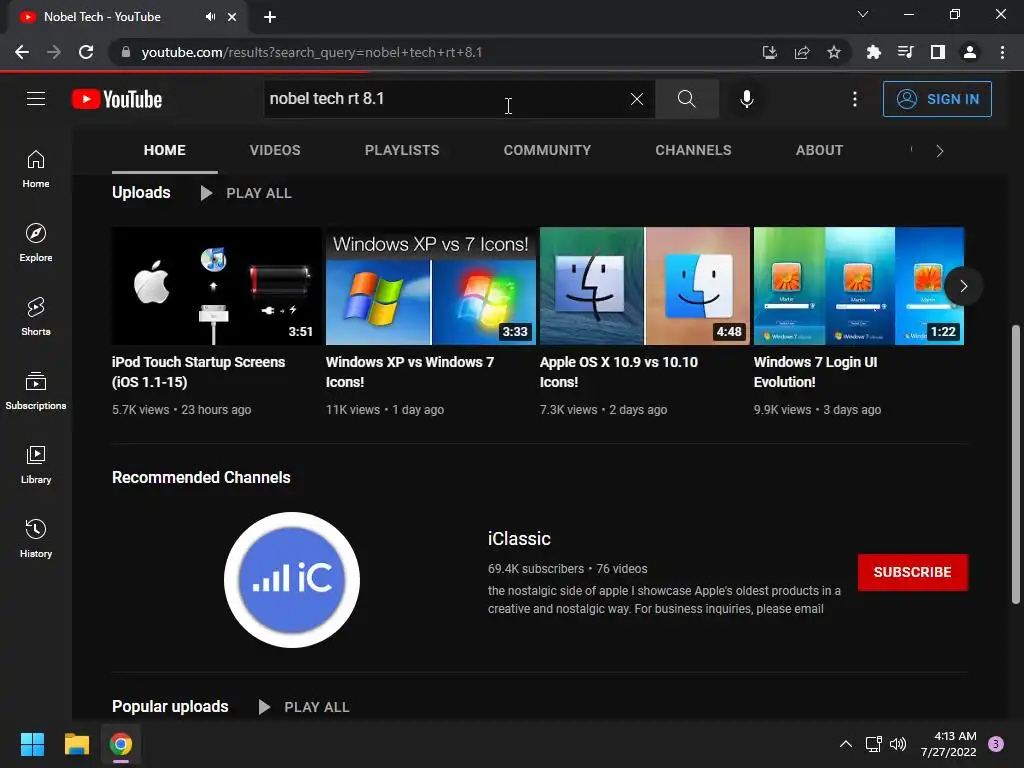Screen dimensions: 1024x768
Task: Switch to the PLAYLISTS tab
Action: click(402, 150)
